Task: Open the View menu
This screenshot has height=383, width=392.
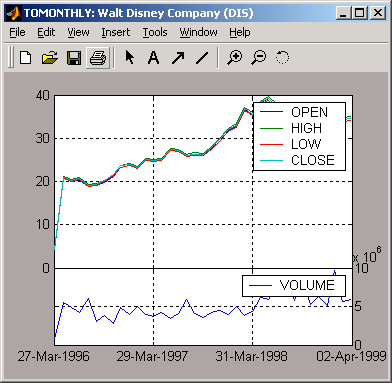Action: pyautogui.click(x=78, y=32)
